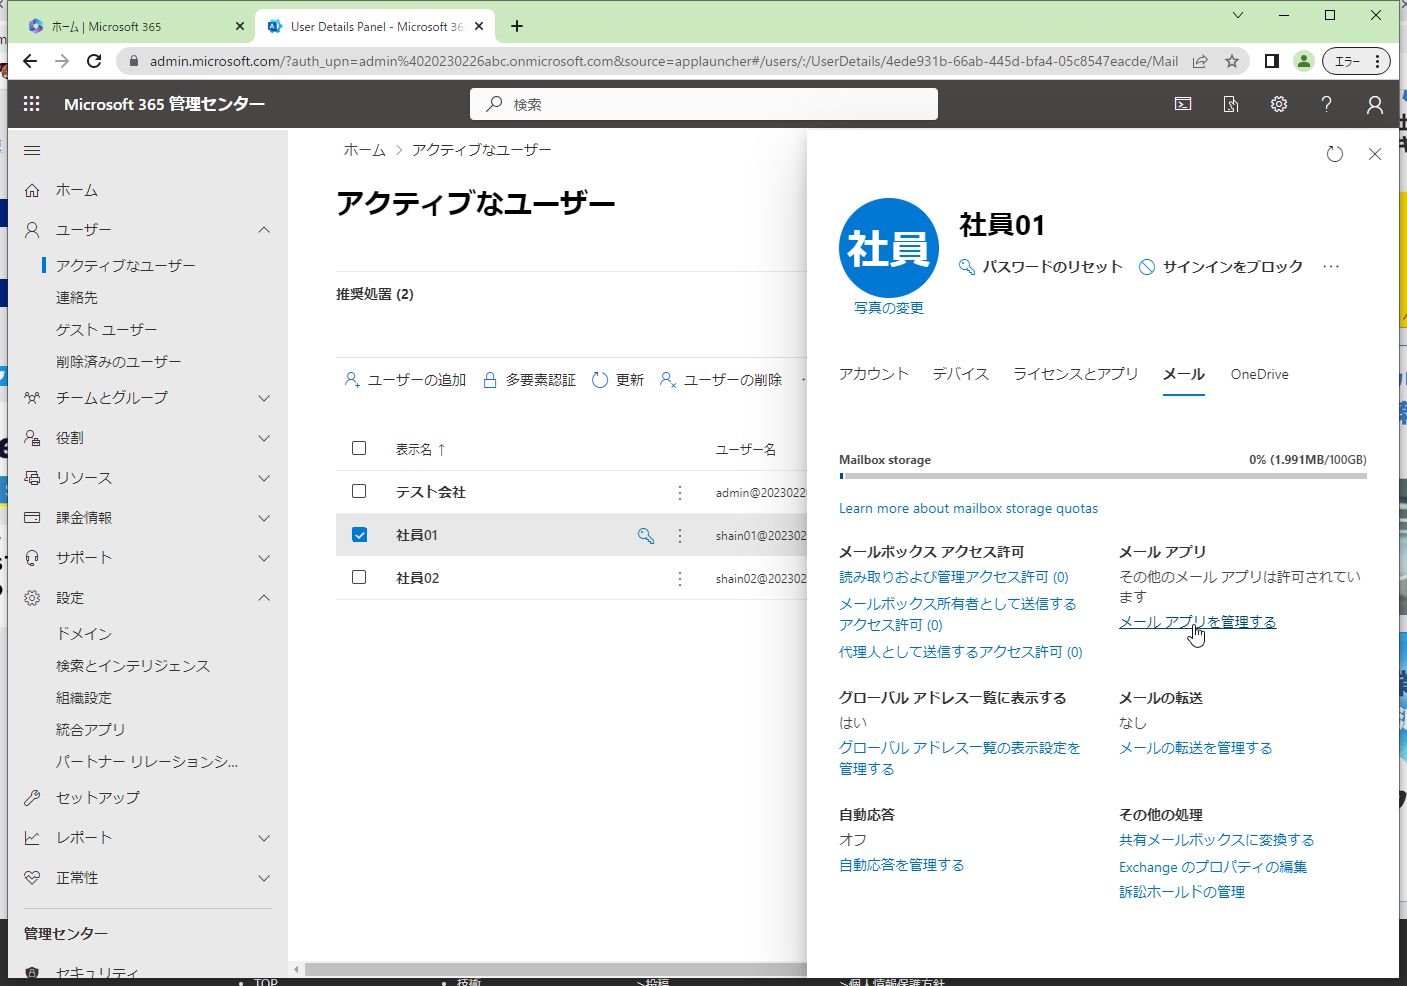Viewport: 1407px width, 986px height.
Task: Open 自動応答を管理する link
Action: click(902, 865)
